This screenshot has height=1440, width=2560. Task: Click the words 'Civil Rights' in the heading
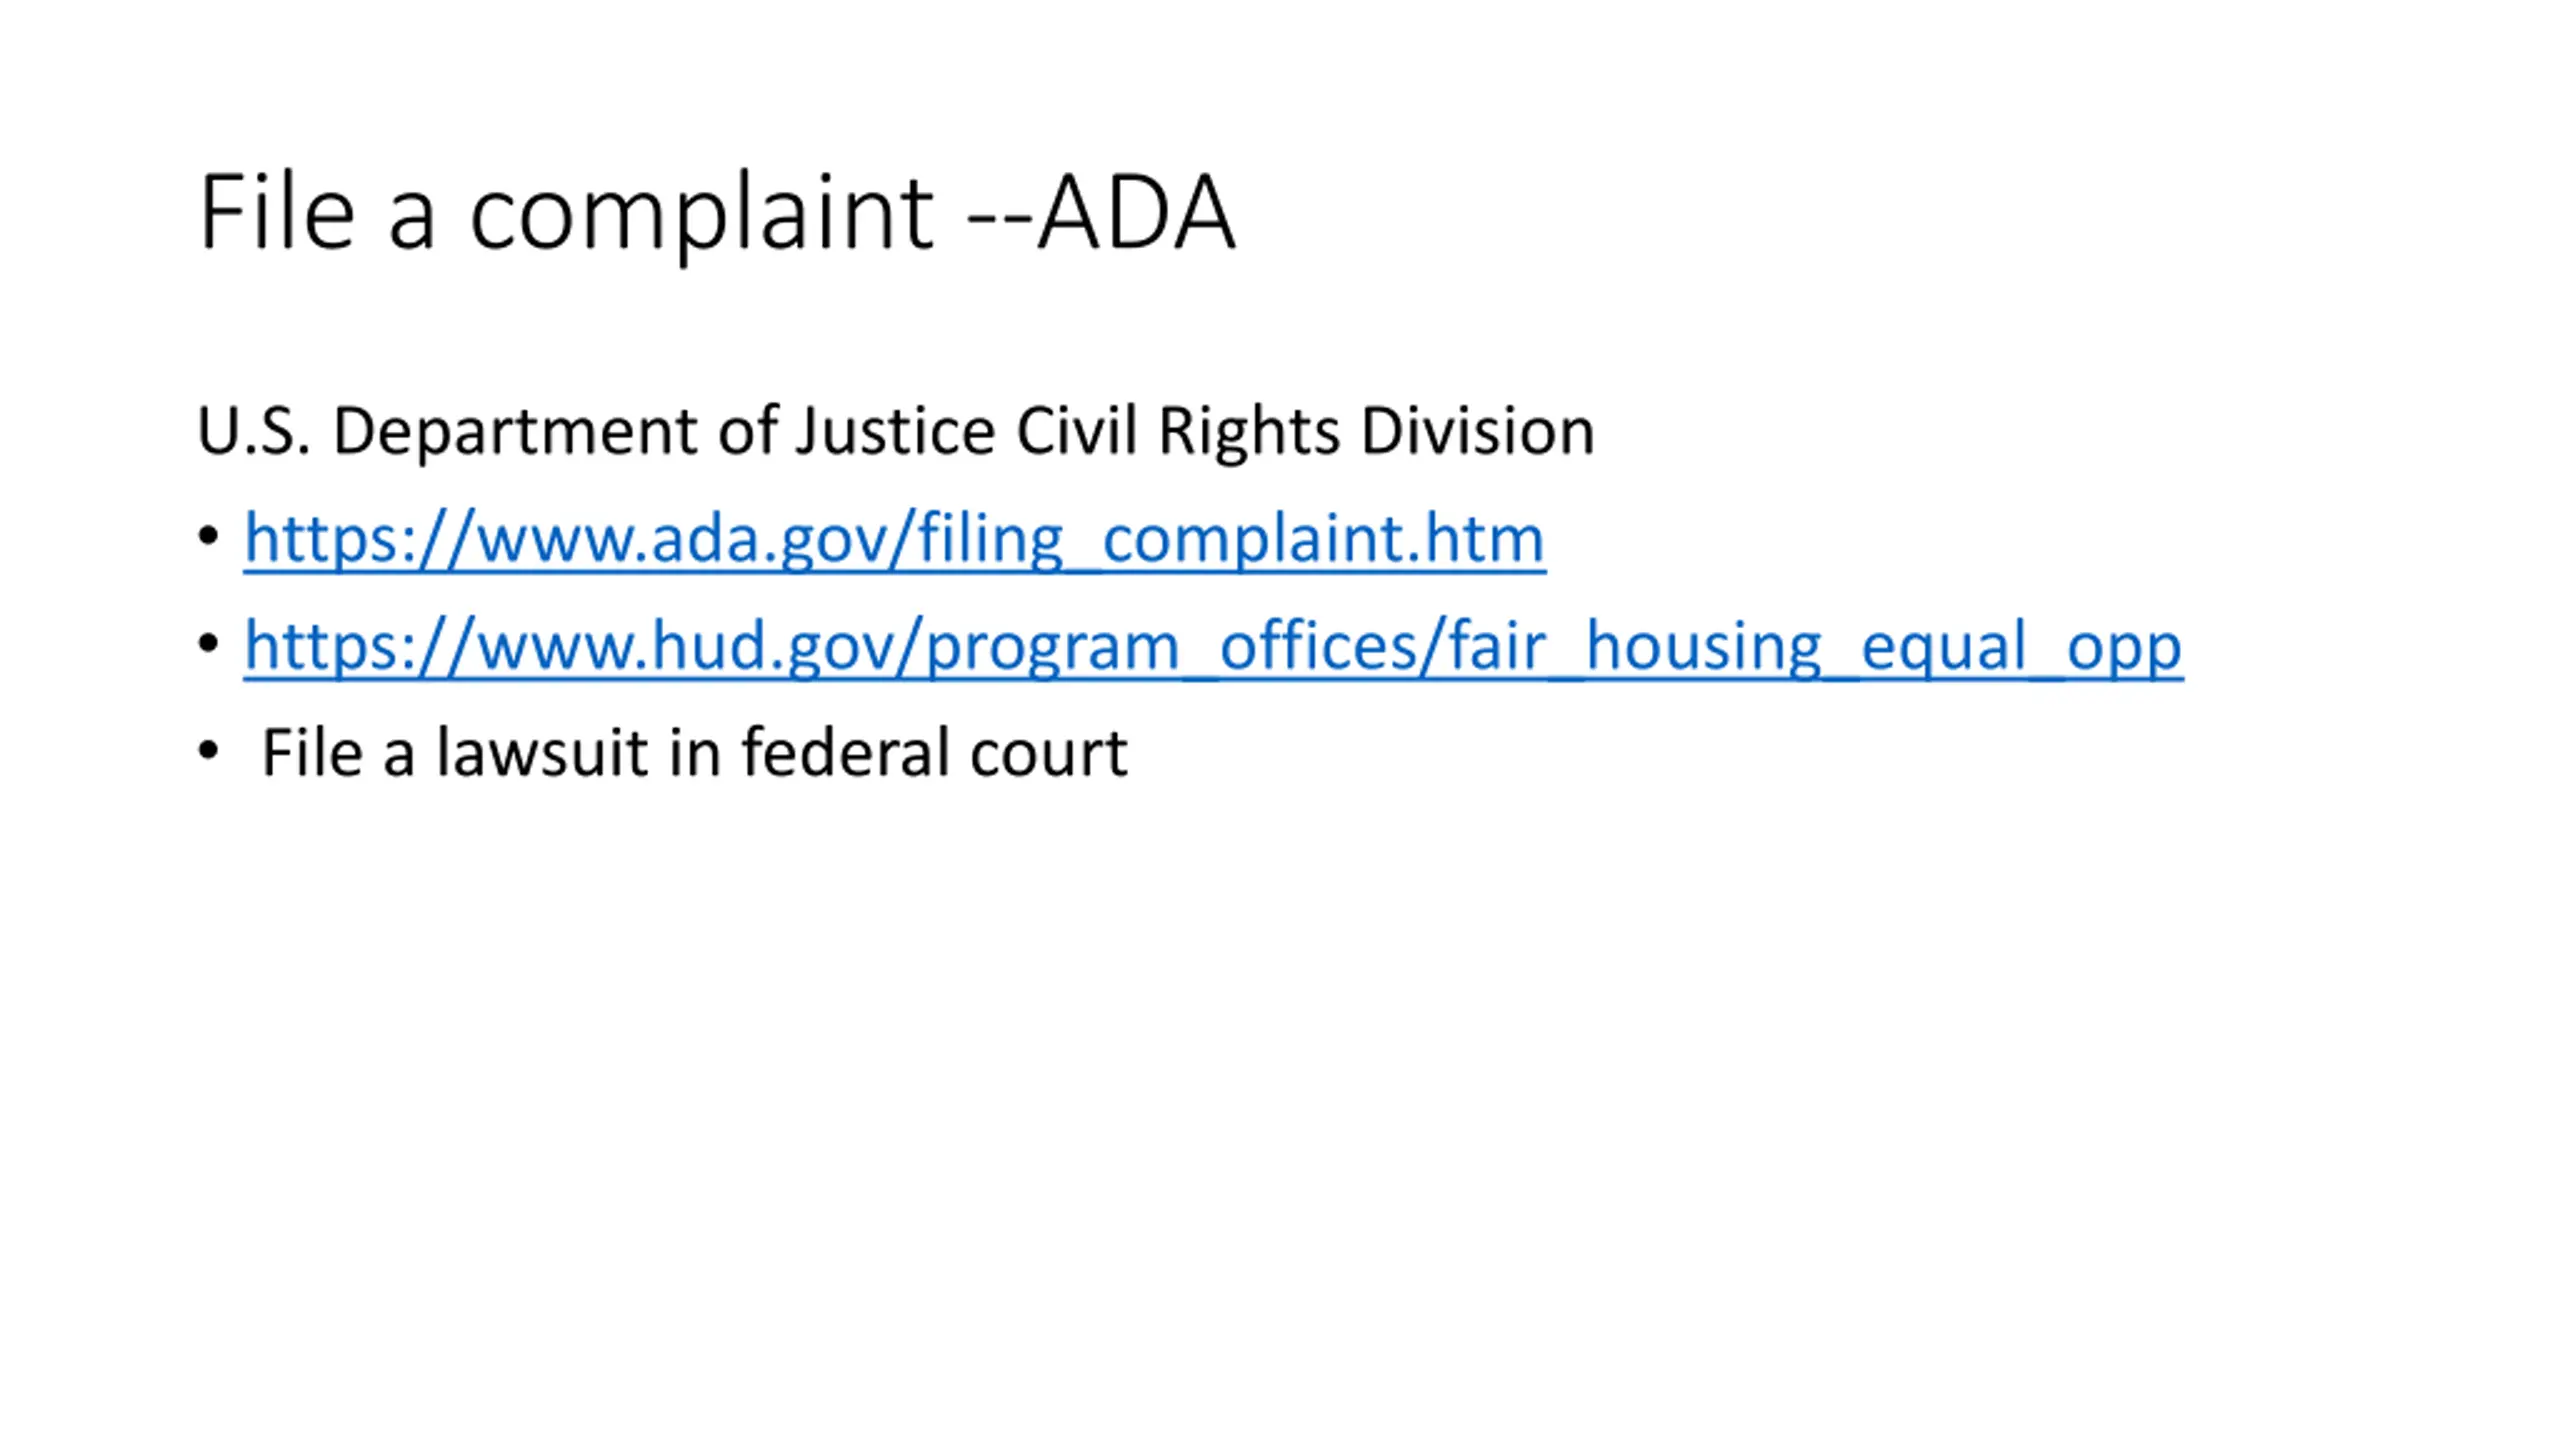(x=1177, y=432)
